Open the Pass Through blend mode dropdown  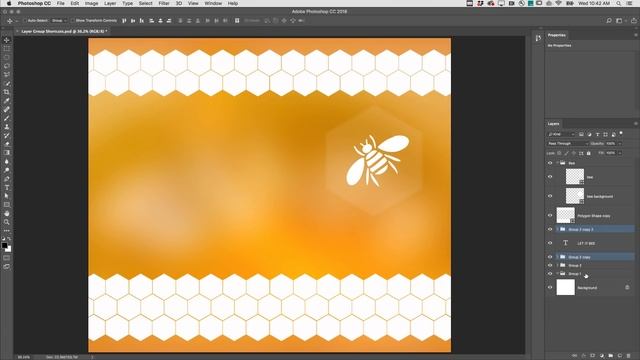[x=568, y=144]
